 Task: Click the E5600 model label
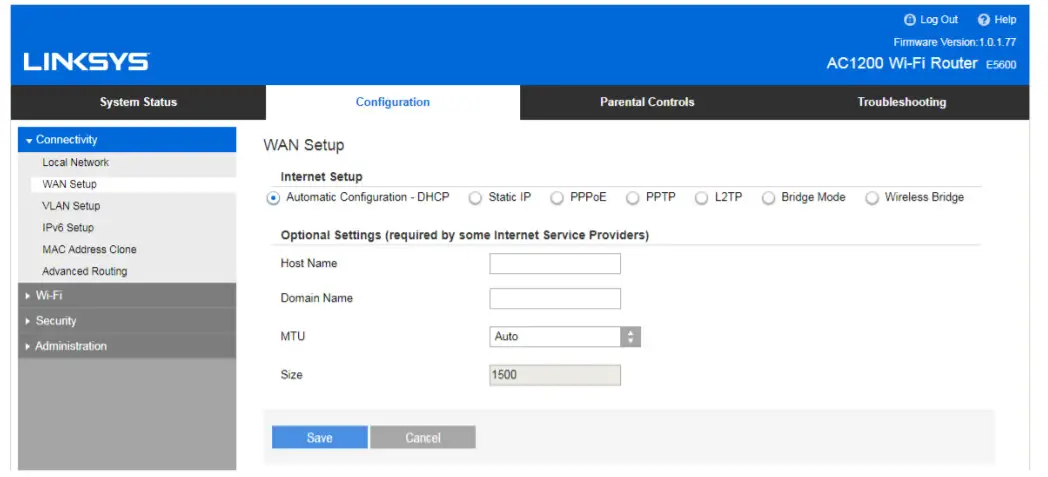[x=1001, y=65]
